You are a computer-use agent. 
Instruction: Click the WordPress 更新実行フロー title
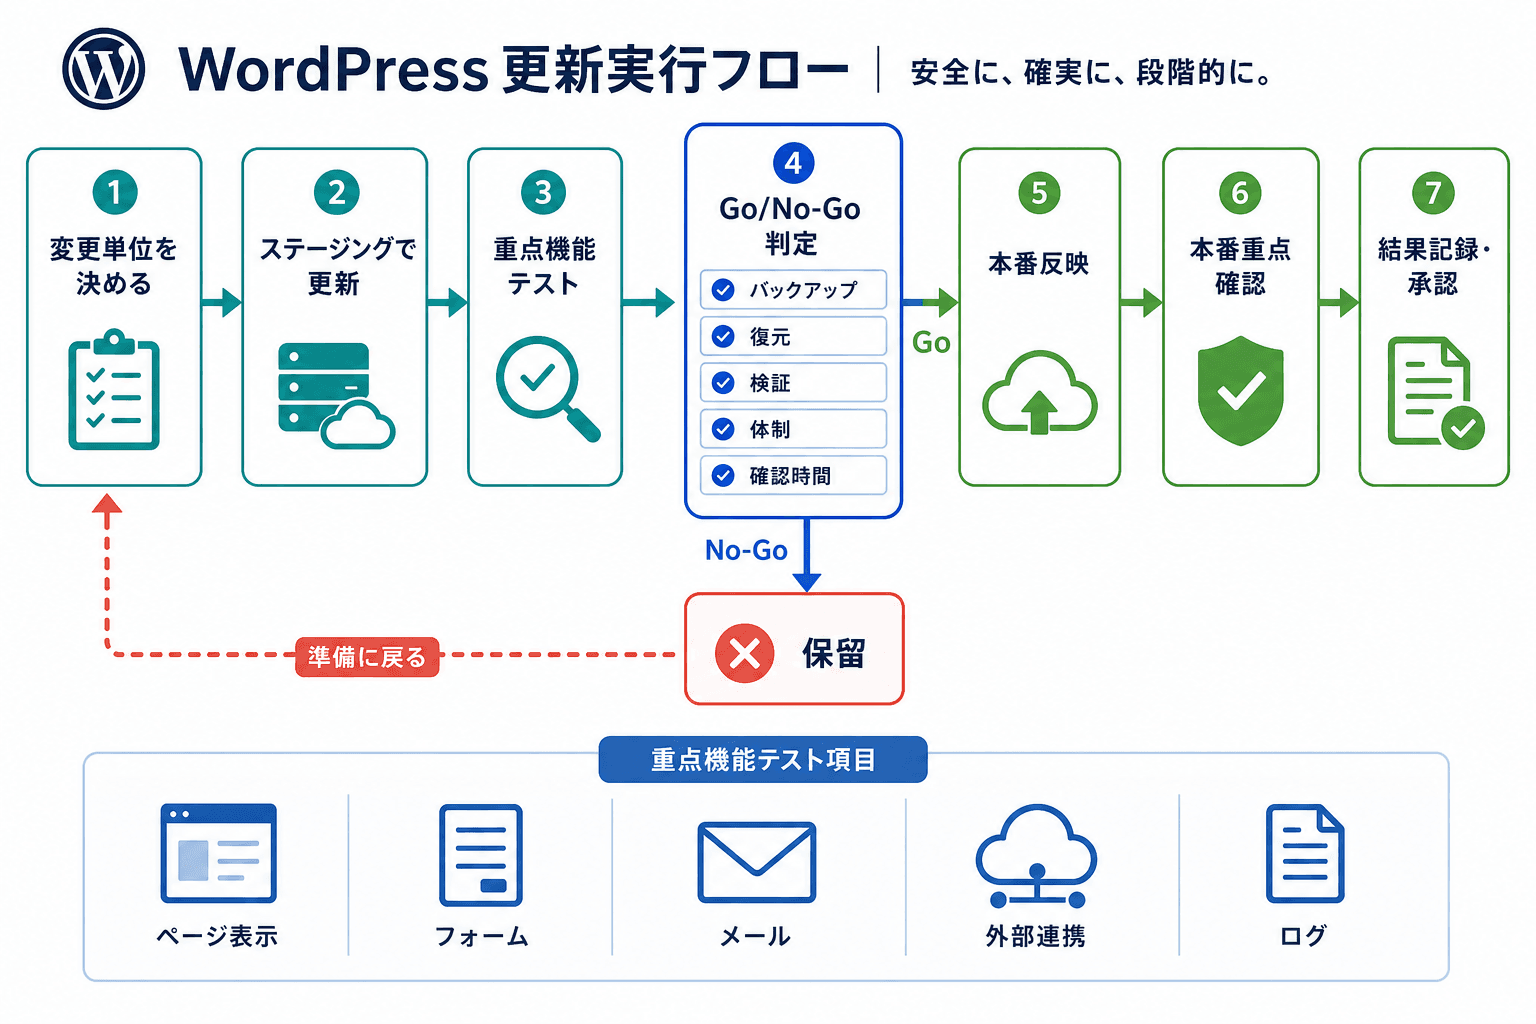click(513, 70)
